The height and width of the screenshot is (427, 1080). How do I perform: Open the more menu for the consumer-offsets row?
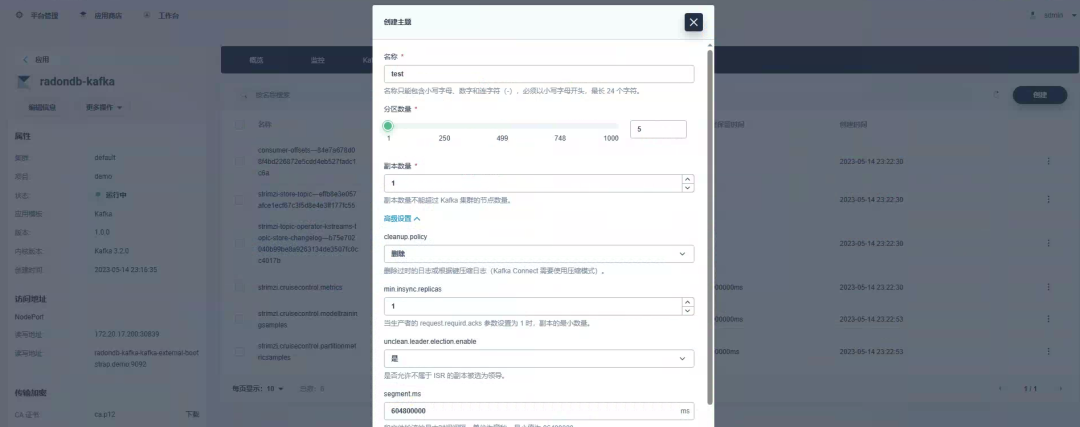(x=1048, y=161)
